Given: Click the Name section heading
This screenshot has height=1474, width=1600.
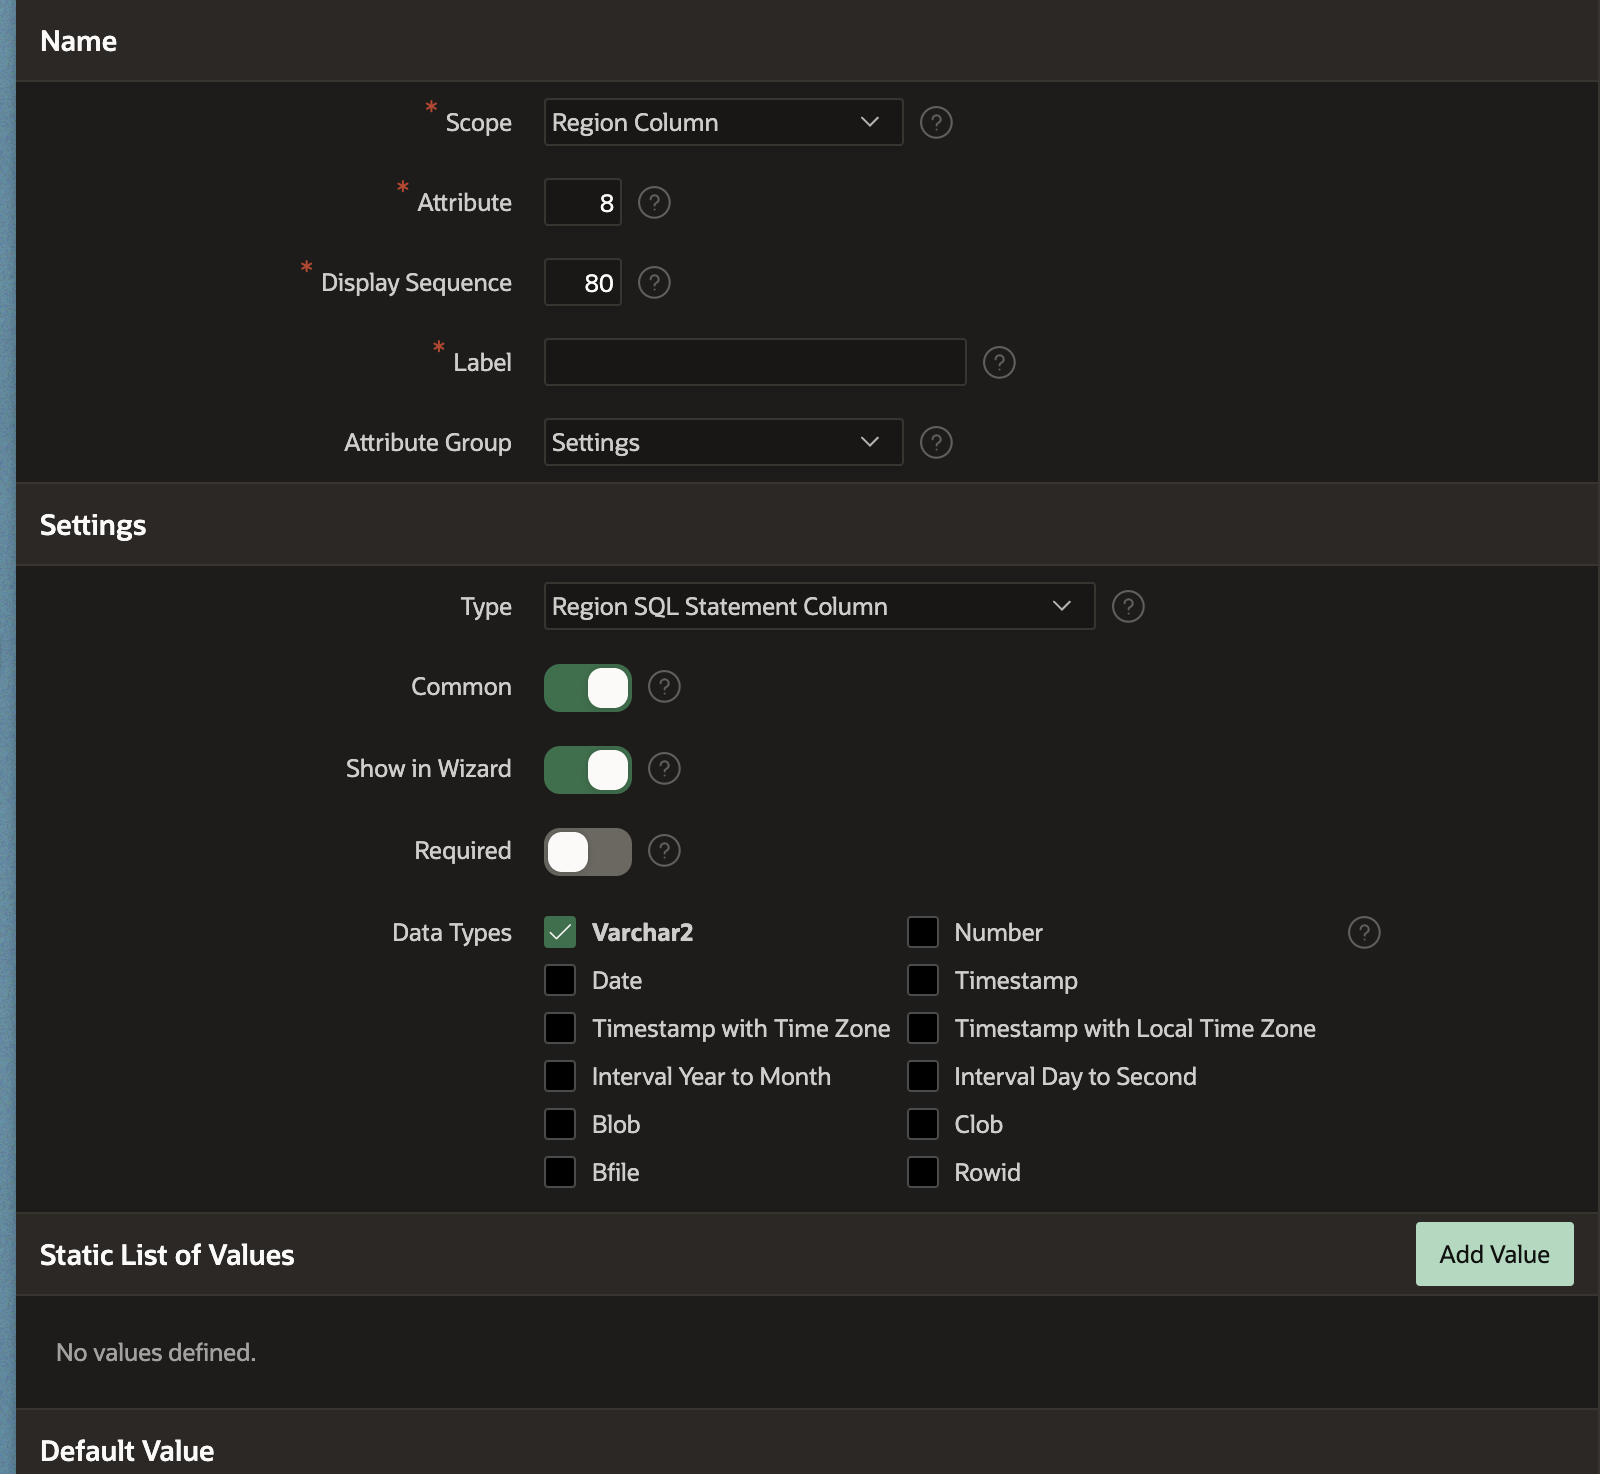Looking at the screenshot, I should [x=78, y=41].
